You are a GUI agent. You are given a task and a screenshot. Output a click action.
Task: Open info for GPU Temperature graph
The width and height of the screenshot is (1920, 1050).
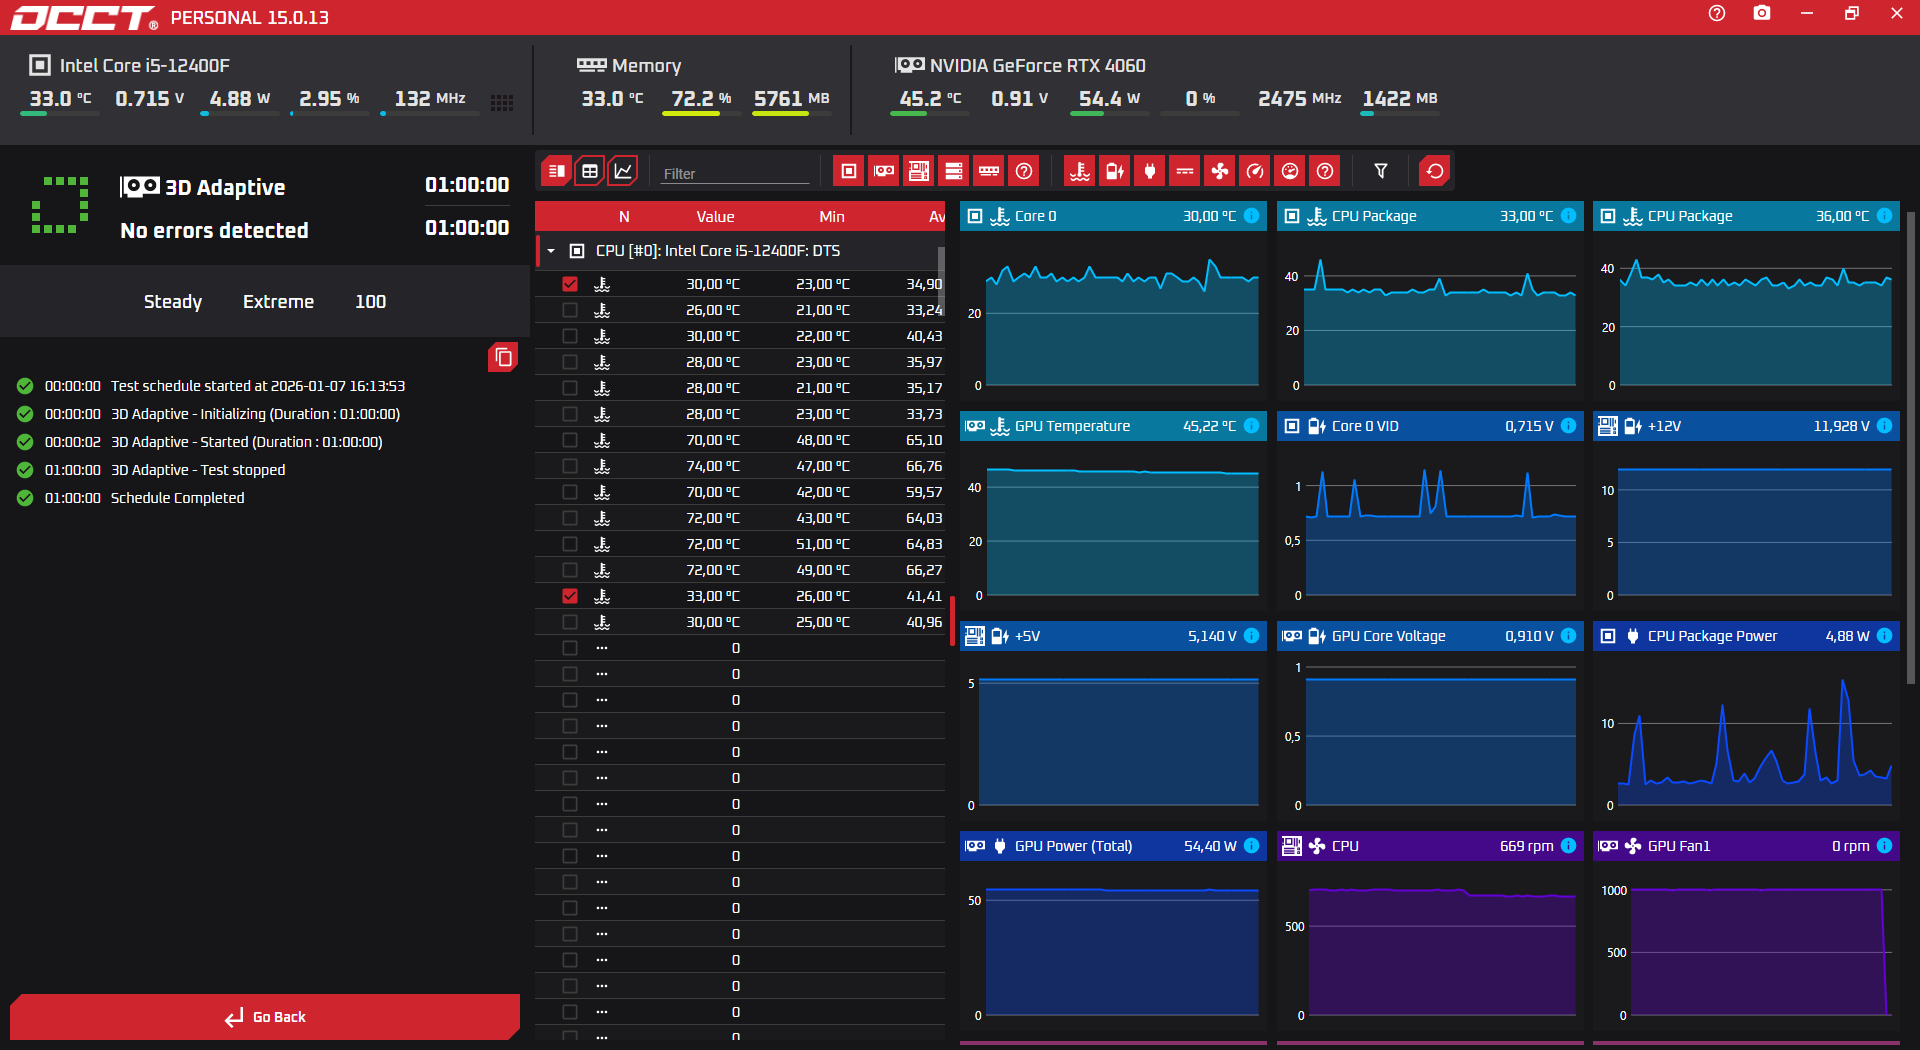click(1251, 426)
